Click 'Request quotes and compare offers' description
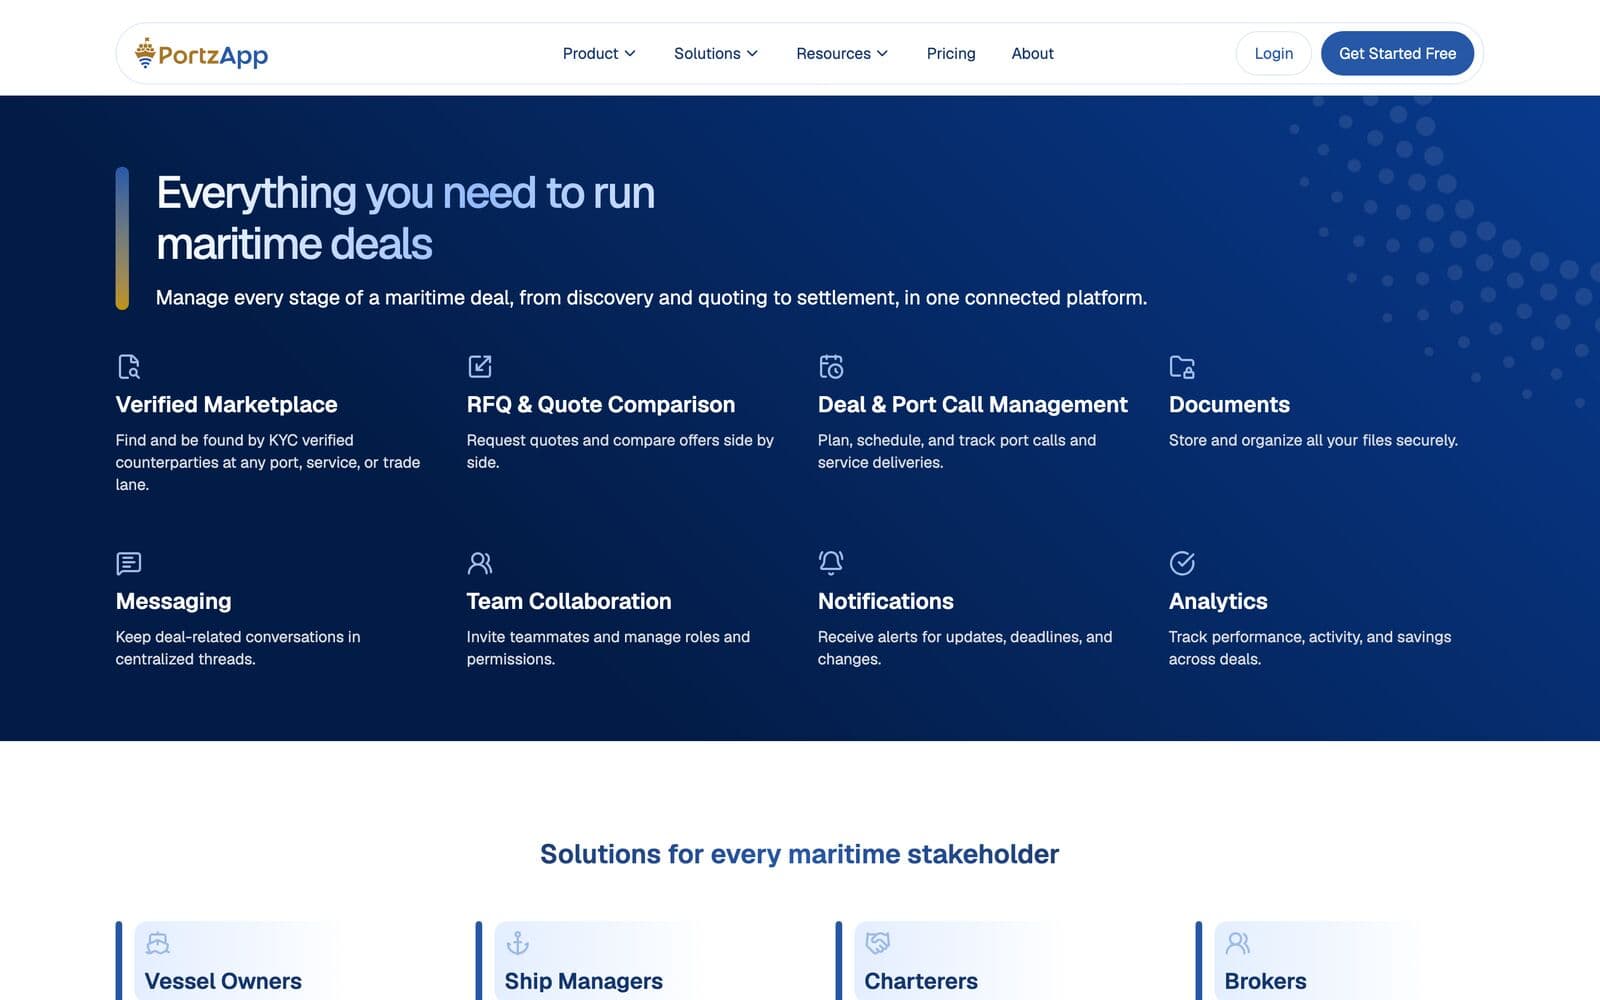Screen dimensions: 1600x1000 620,451
